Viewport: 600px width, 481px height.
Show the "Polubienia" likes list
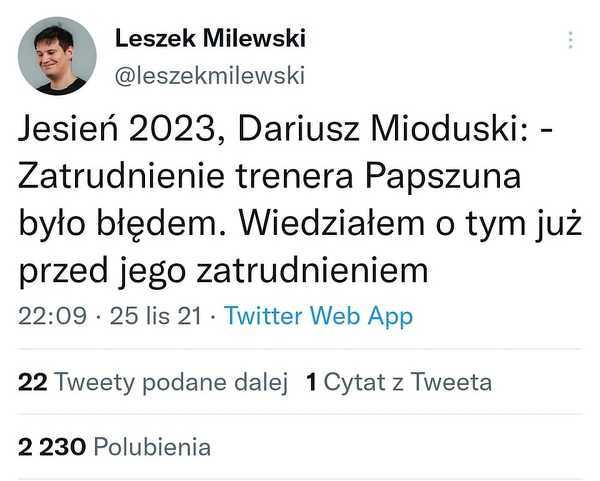149,446
